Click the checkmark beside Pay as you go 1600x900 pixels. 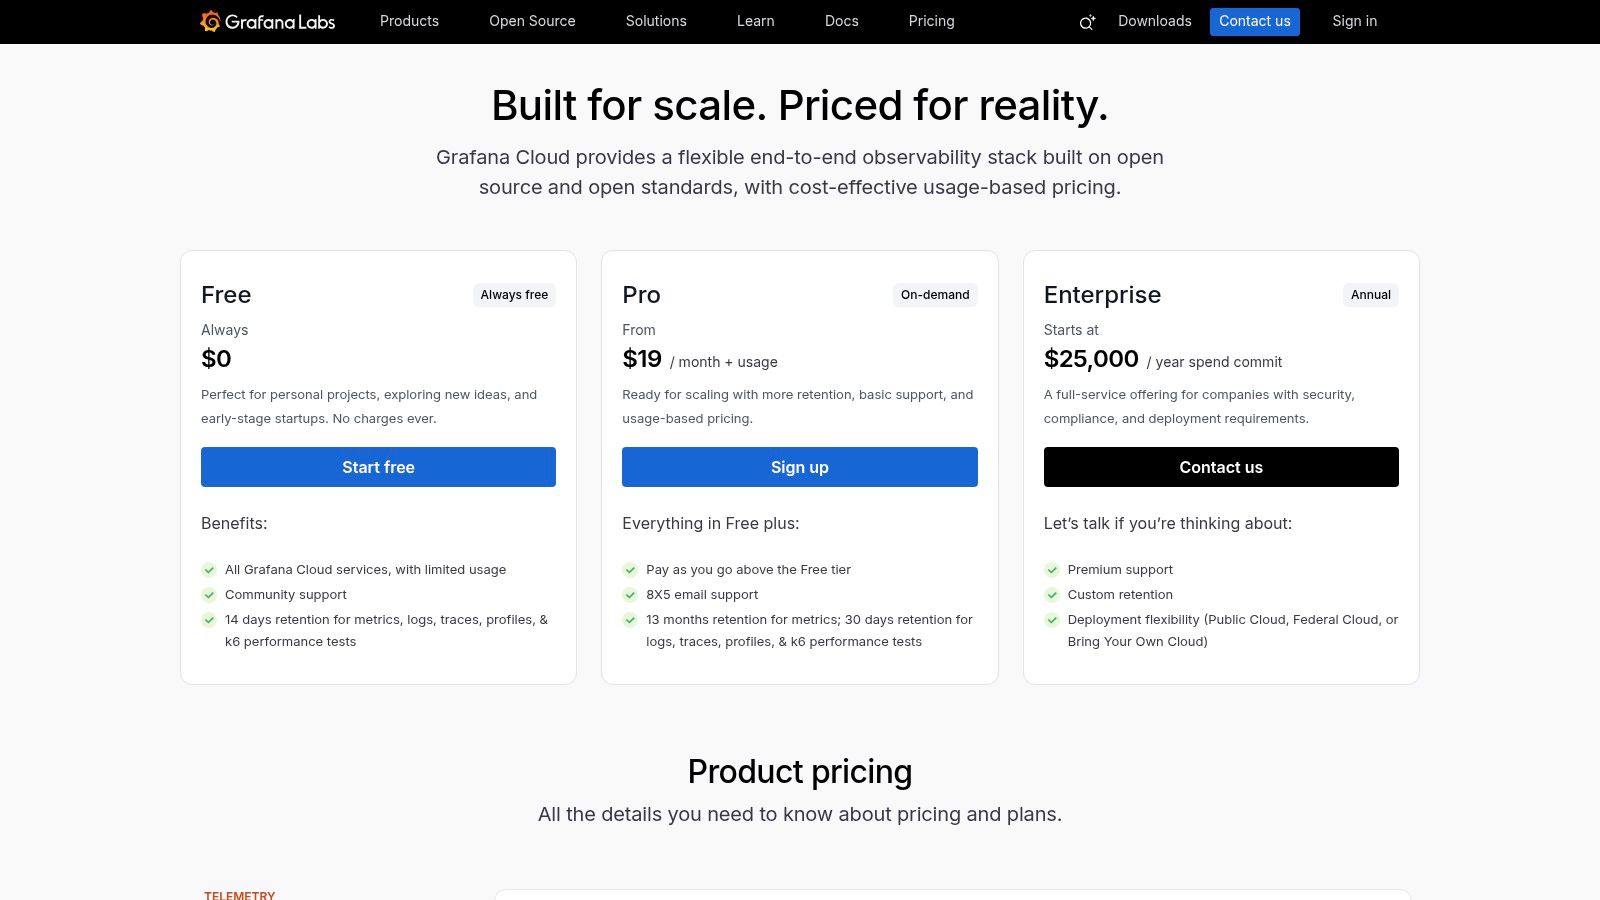click(x=631, y=570)
